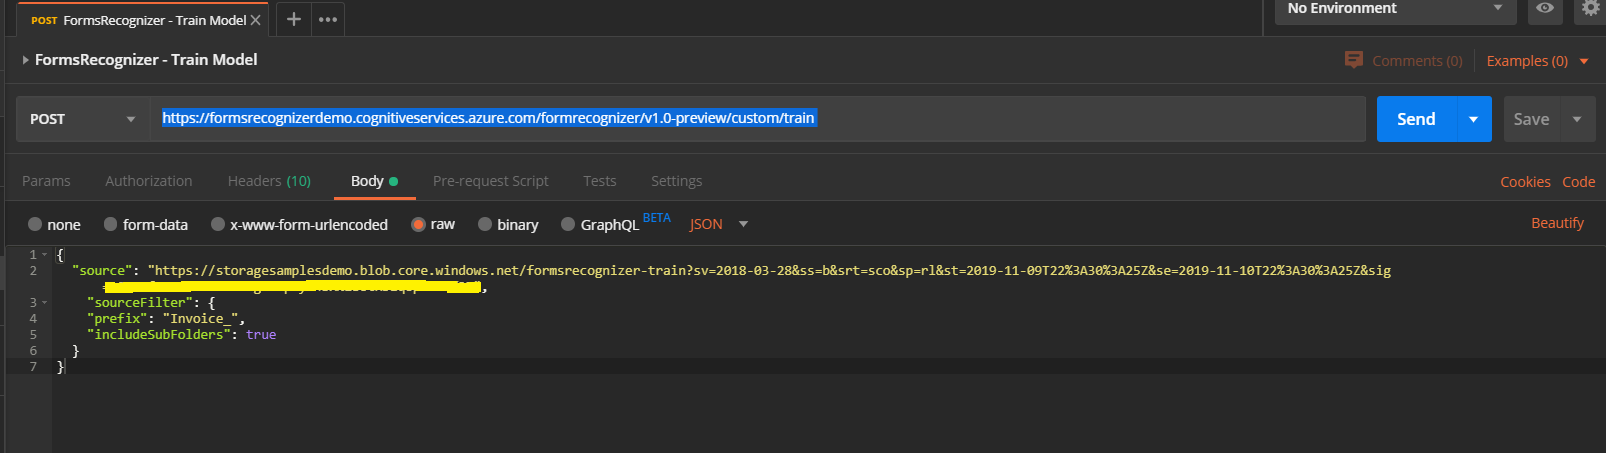The width and height of the screenshot is (1606, 453).
Task: Select the none body type
Action: tap(54, 224)
